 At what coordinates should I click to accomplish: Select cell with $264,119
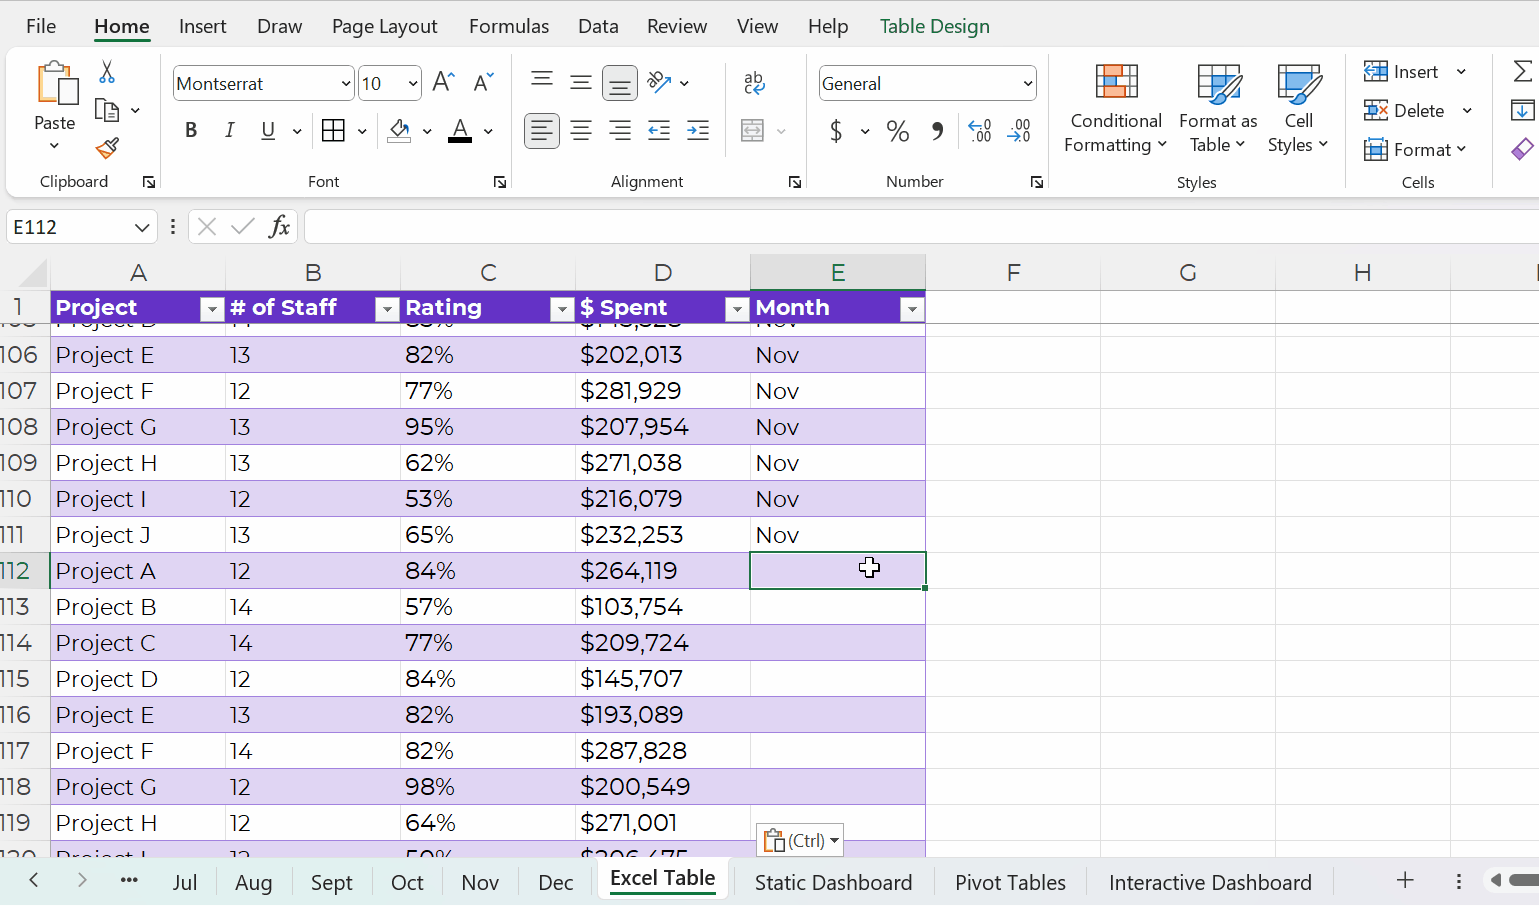click(662, 571)
